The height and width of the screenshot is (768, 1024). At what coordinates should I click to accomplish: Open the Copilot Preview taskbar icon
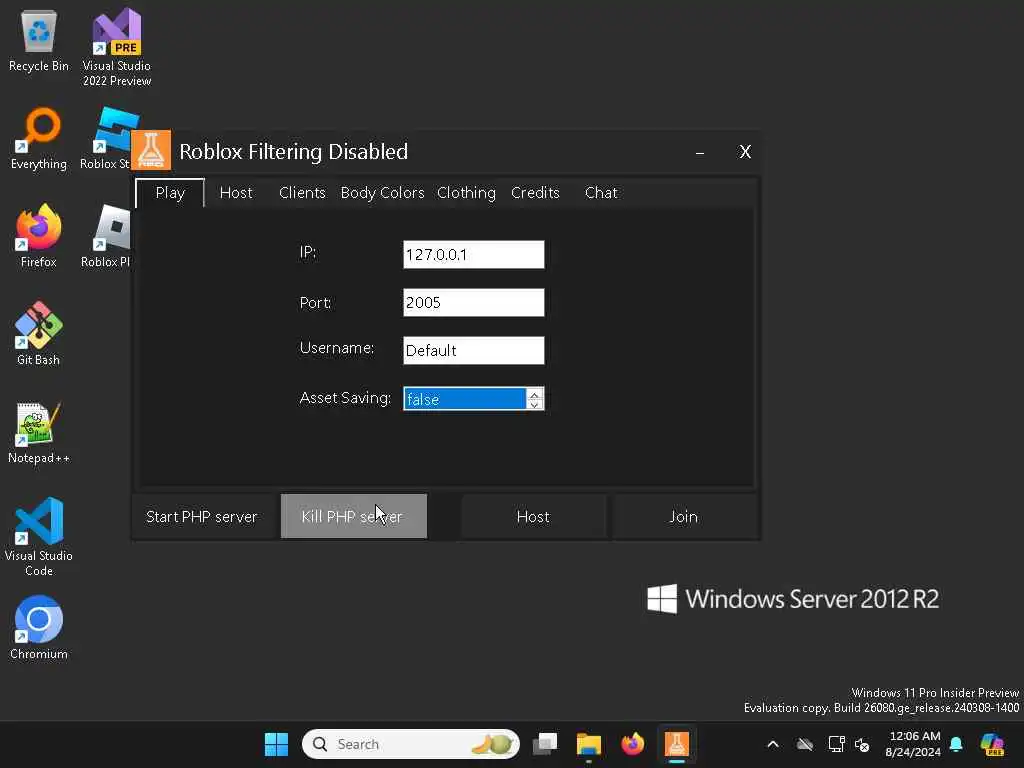(992, 744)
